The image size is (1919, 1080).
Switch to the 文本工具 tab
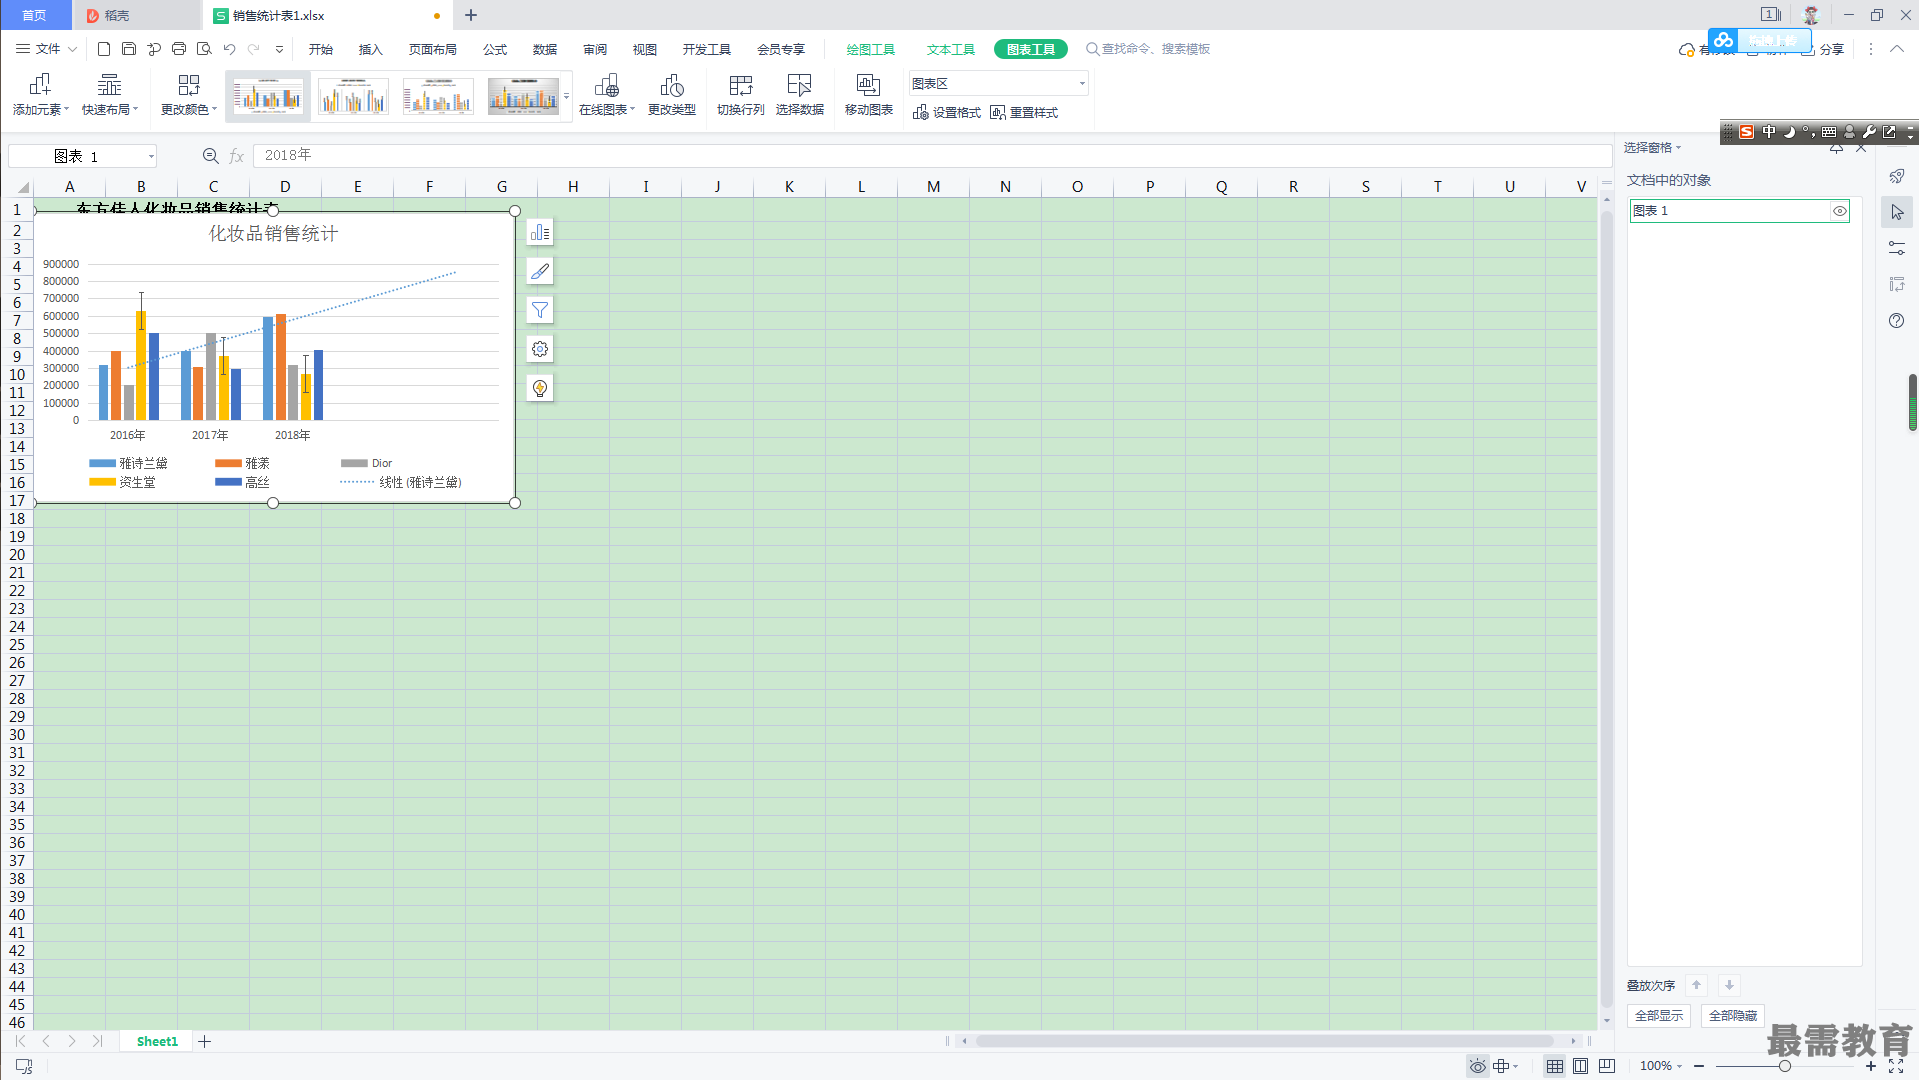(x=950, y=49)
